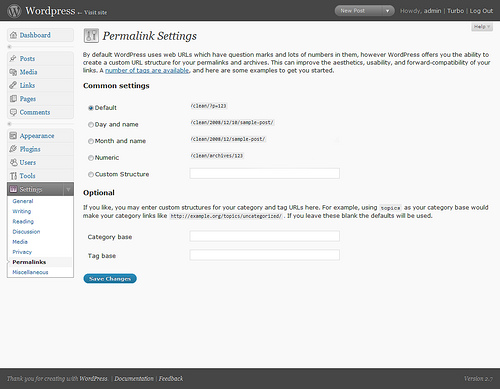Click the Tools icon in sidebar
The height and width of the screenshot is (389, 500).
[13, 176]
